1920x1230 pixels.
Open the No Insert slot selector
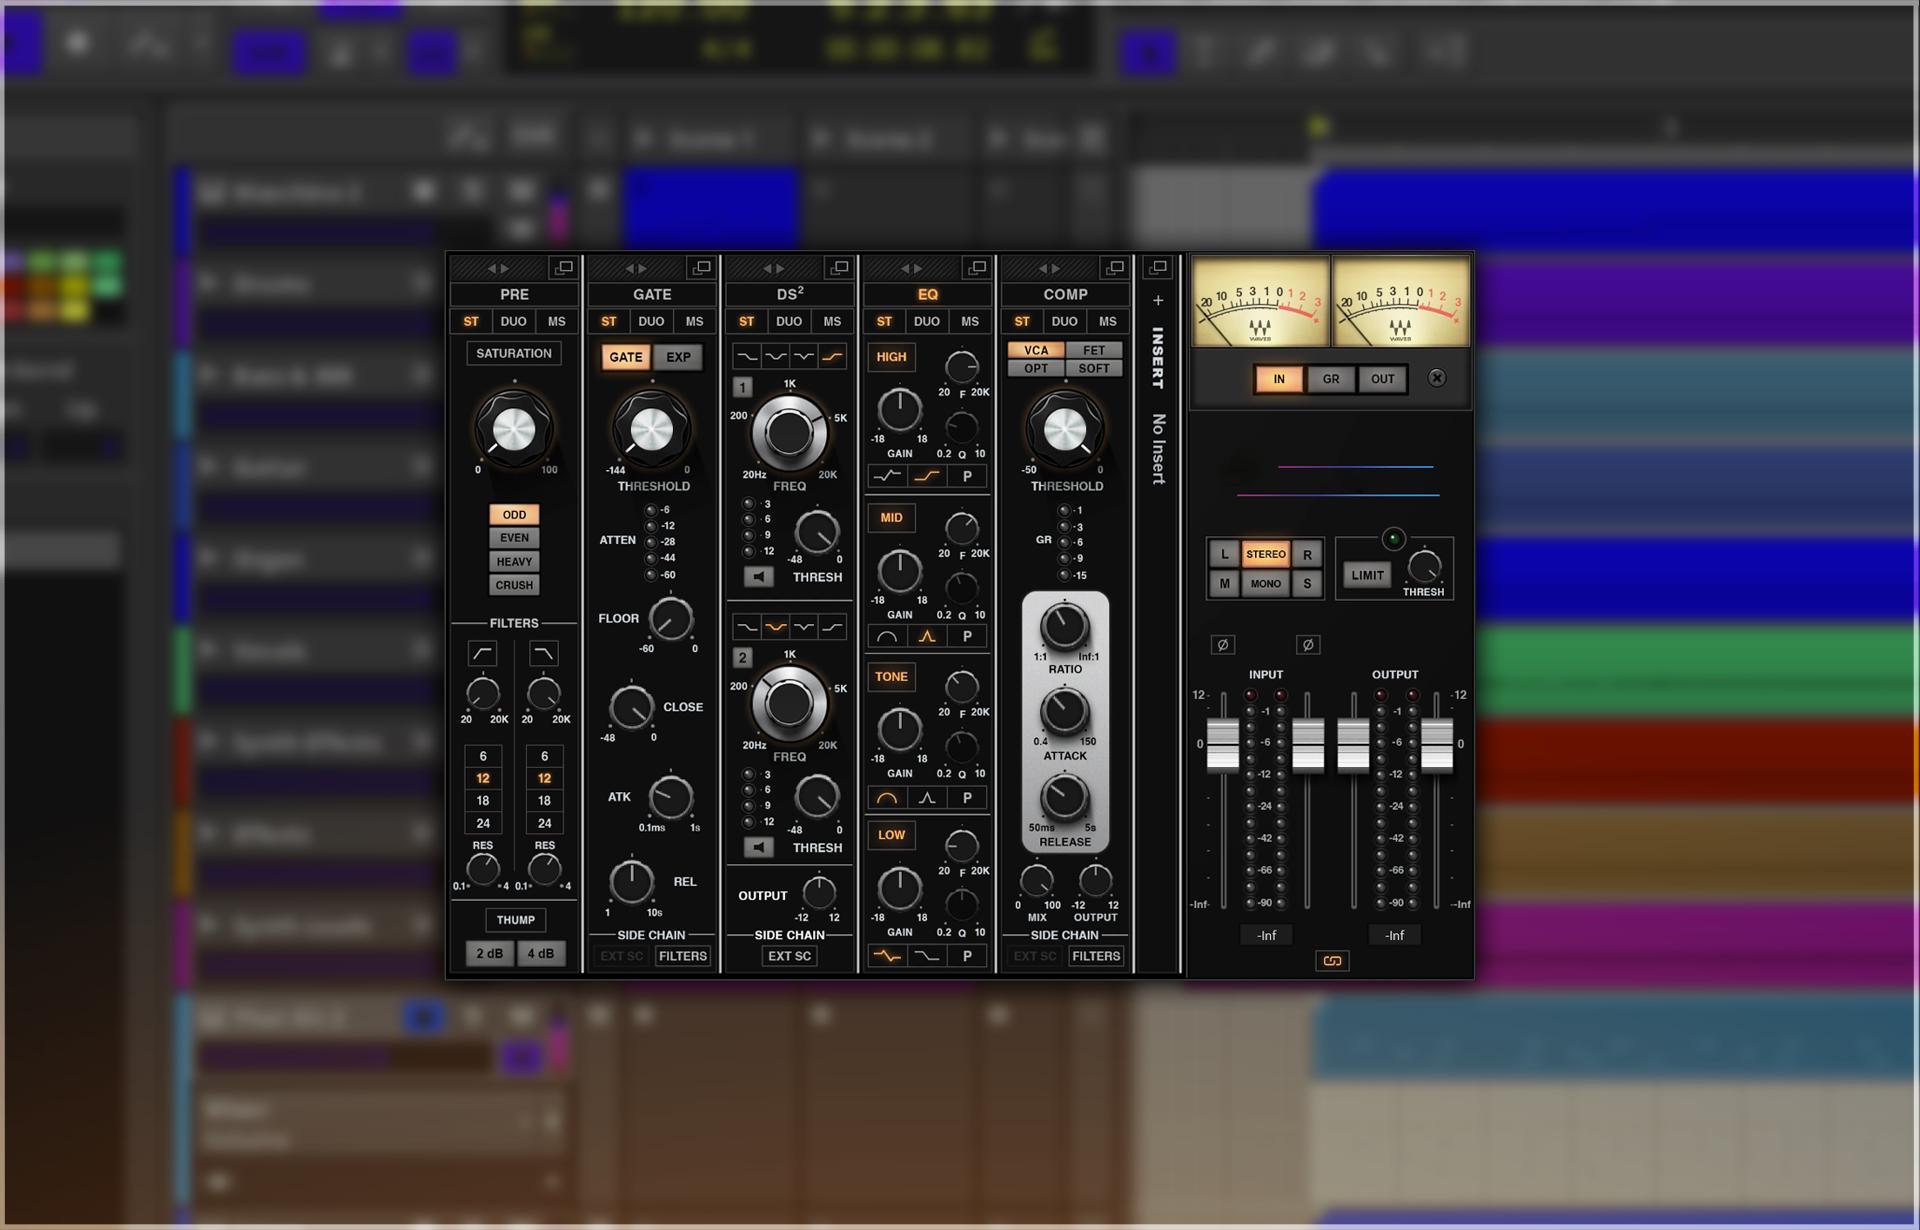click(x=1158, y=449)
